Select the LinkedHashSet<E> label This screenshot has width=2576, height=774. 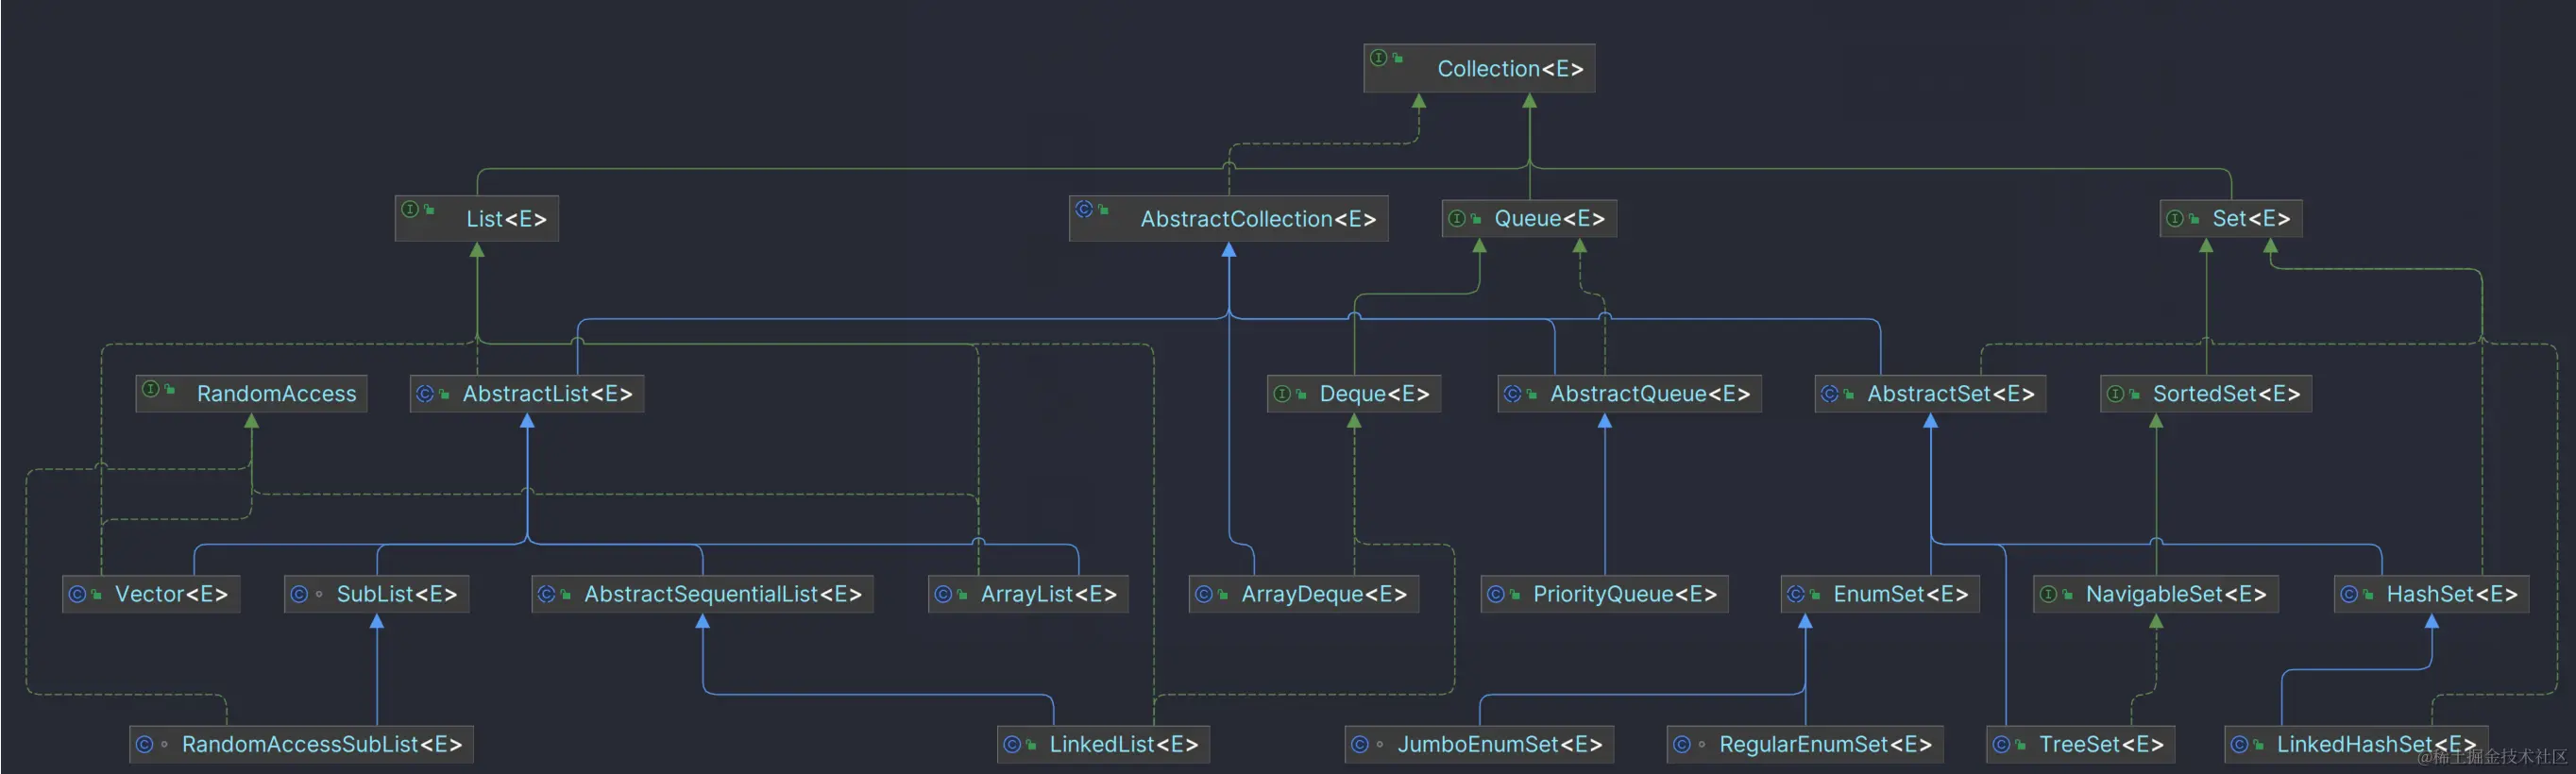coord(2376,744)
